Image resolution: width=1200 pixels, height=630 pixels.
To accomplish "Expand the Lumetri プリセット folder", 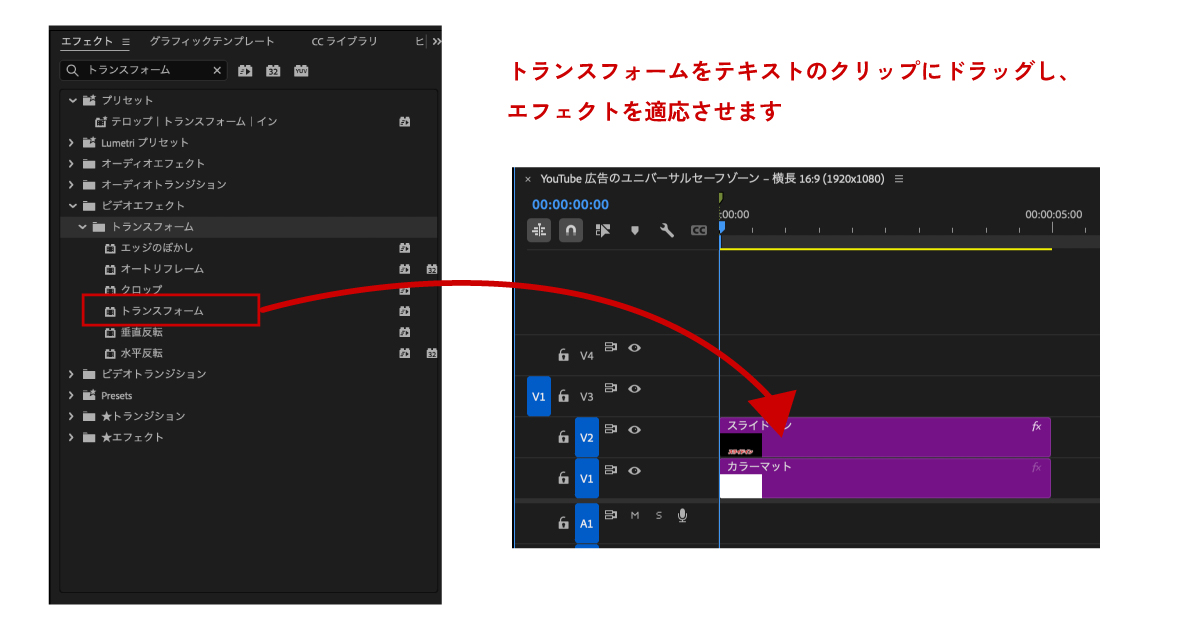I will [71, 142].
